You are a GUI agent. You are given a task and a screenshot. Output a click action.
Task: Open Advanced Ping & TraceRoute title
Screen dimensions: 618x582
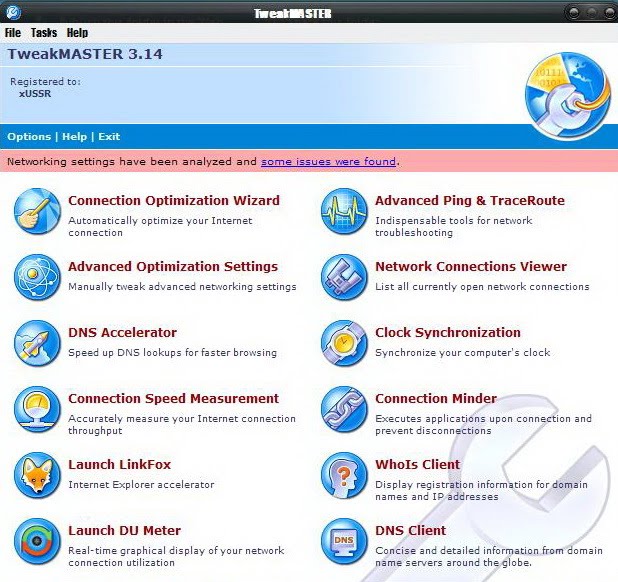pos(470,201)
